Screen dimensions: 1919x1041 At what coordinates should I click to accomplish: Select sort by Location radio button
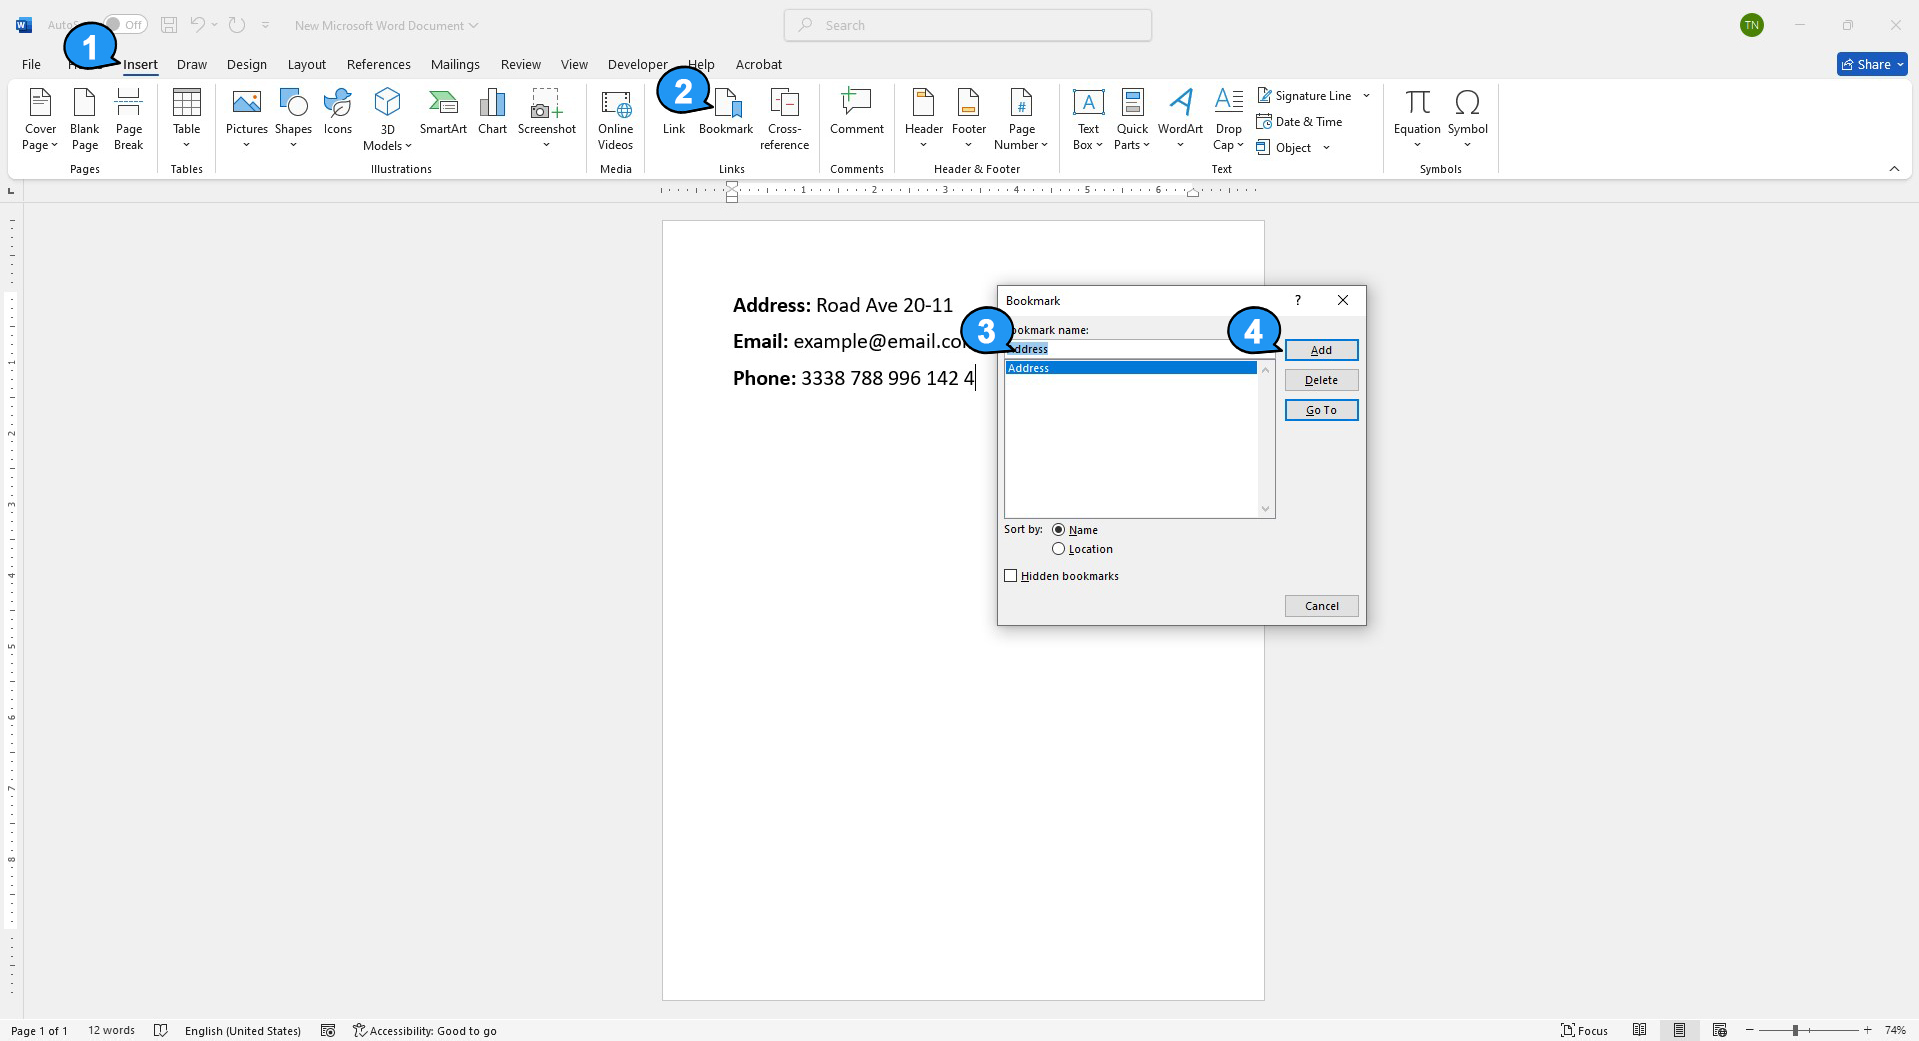coord(1058,549)
